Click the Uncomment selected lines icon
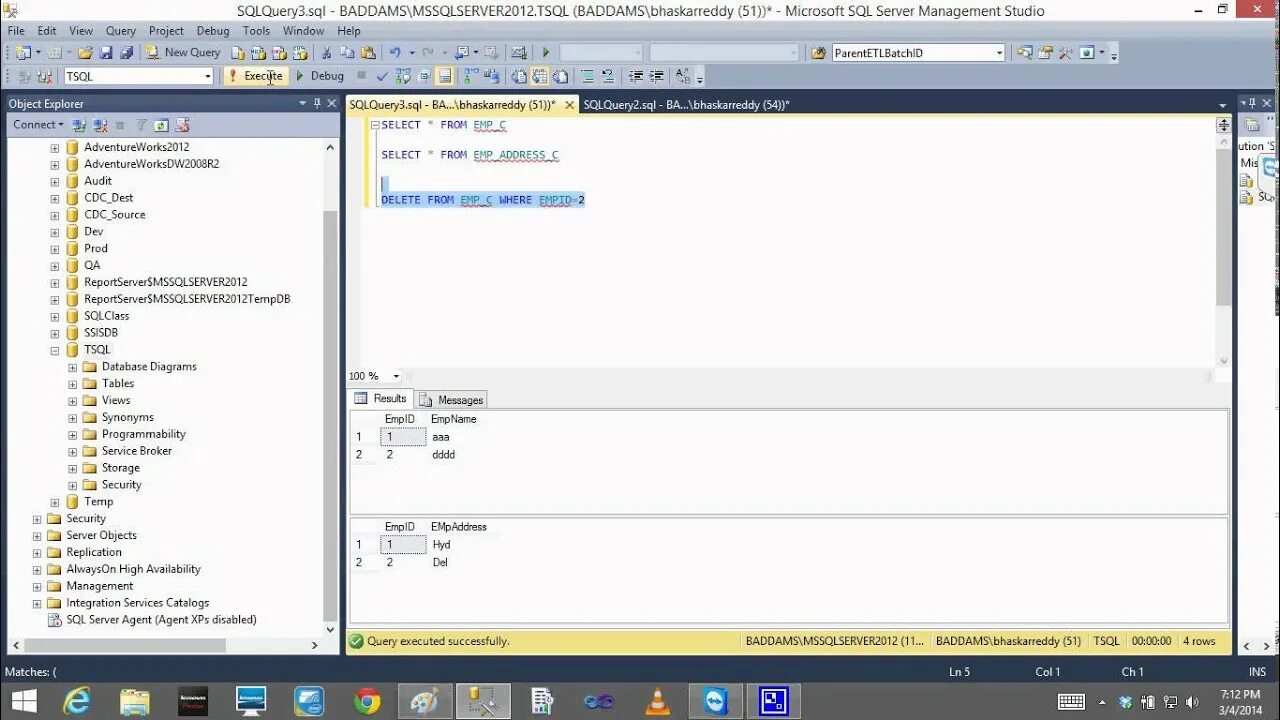Viewport: 1280px width, 720px height. 607,76
